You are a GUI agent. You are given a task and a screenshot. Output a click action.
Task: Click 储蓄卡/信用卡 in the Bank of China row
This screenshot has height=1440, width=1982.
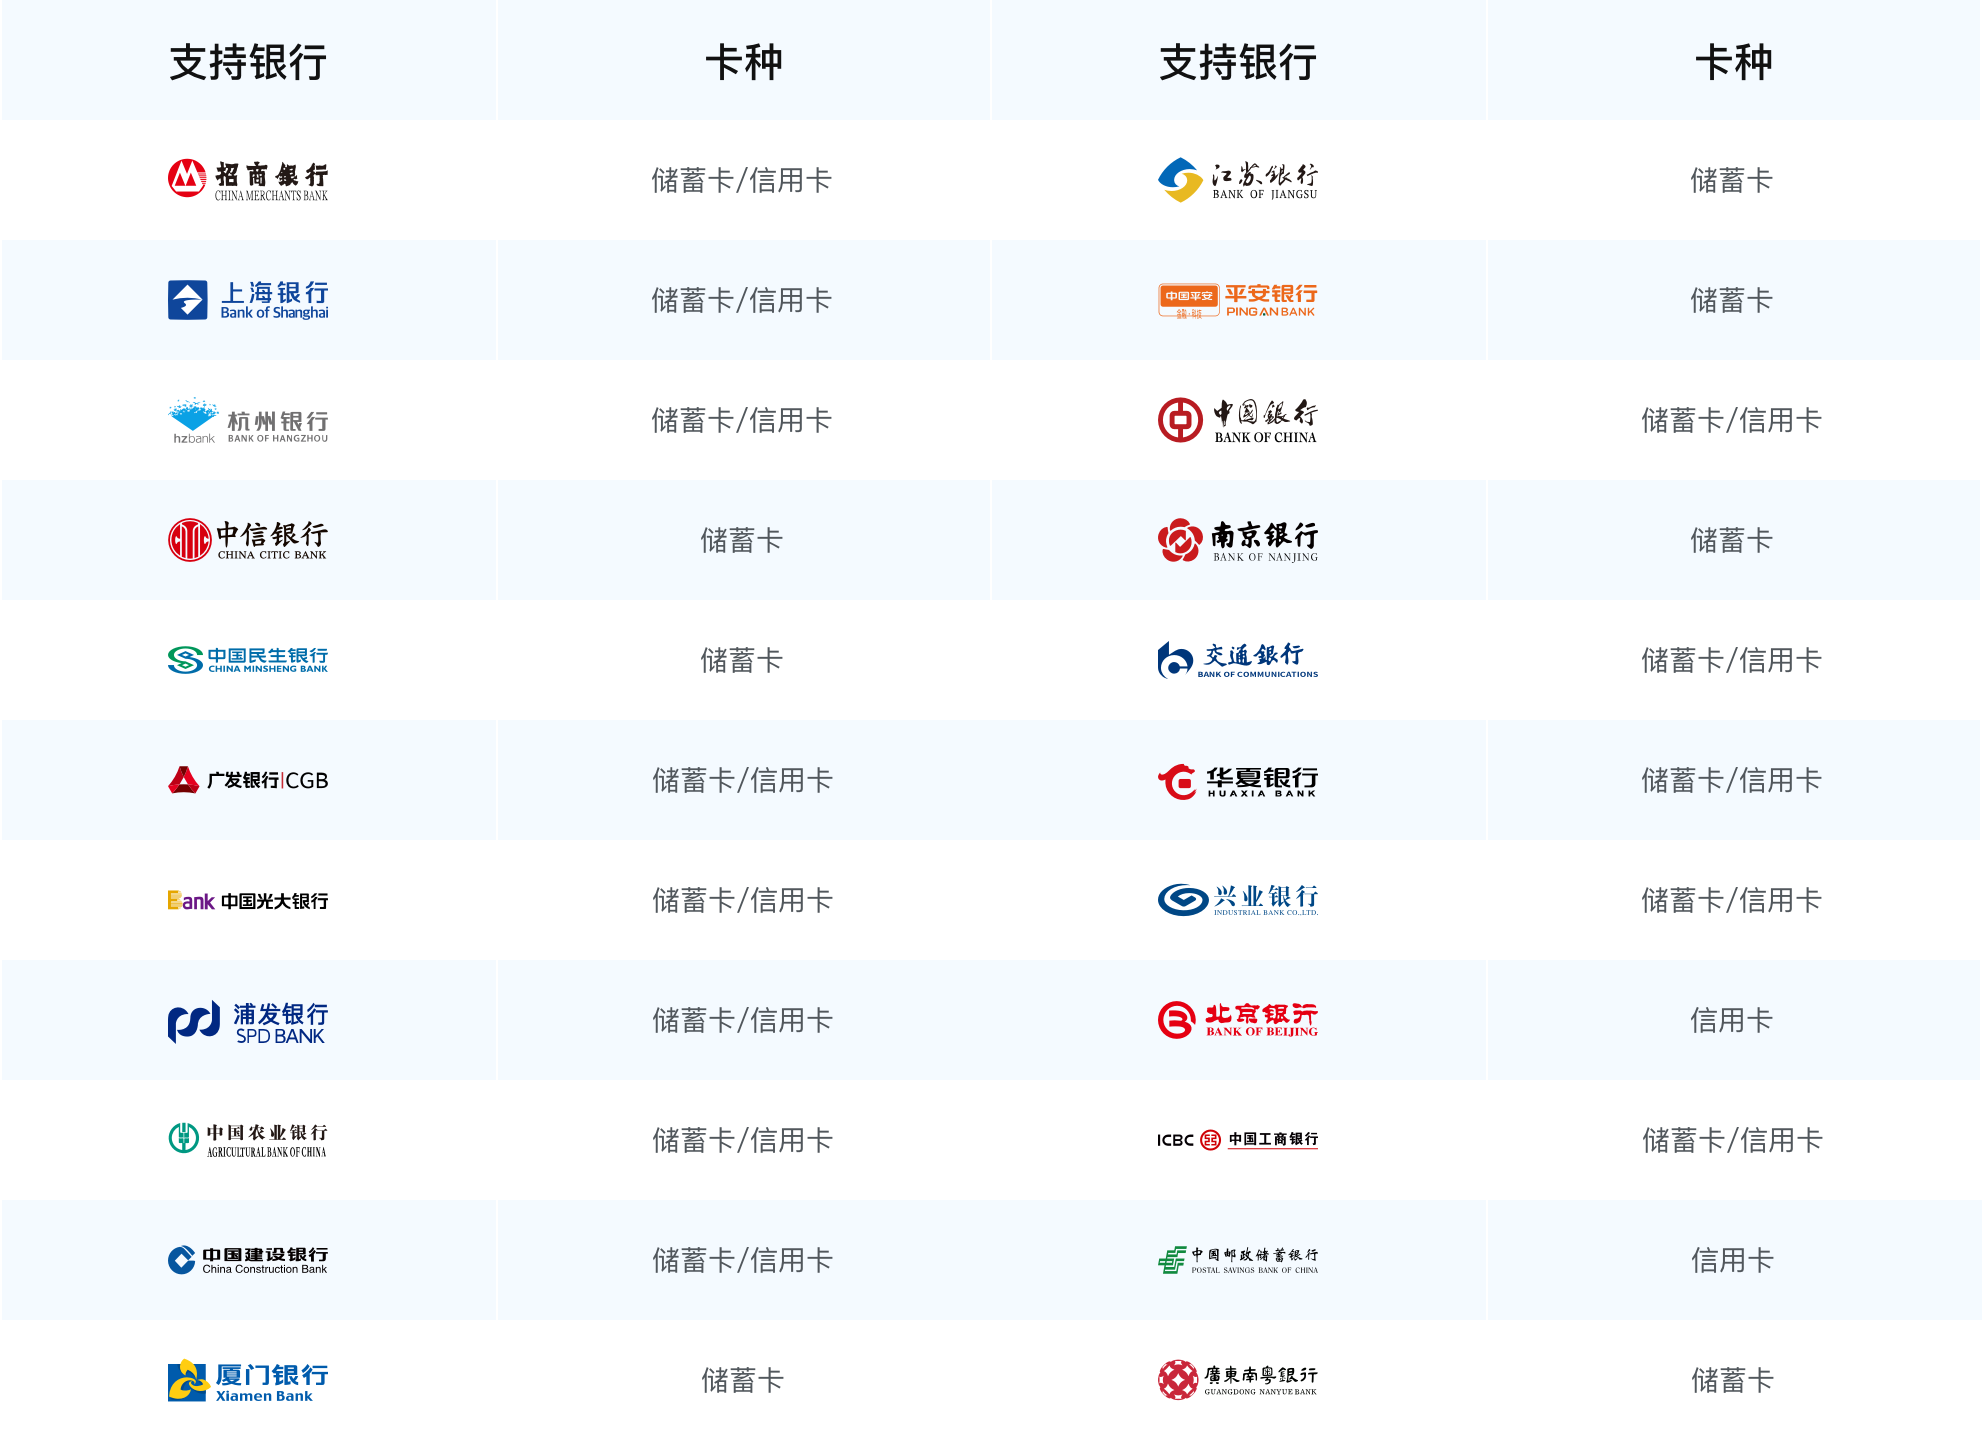coord(1732,420)
